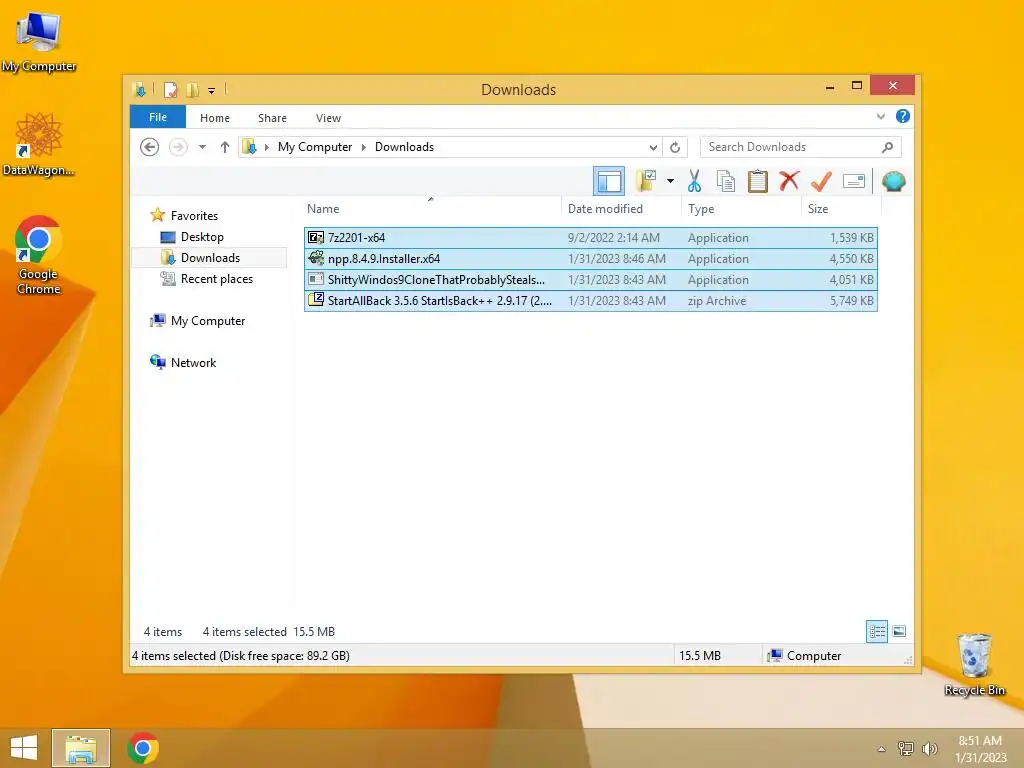Open the Google Chrome desktop shortcut
Viewport: 1024px width, 768px height.
pyautogui.click(x=39, y=255)
